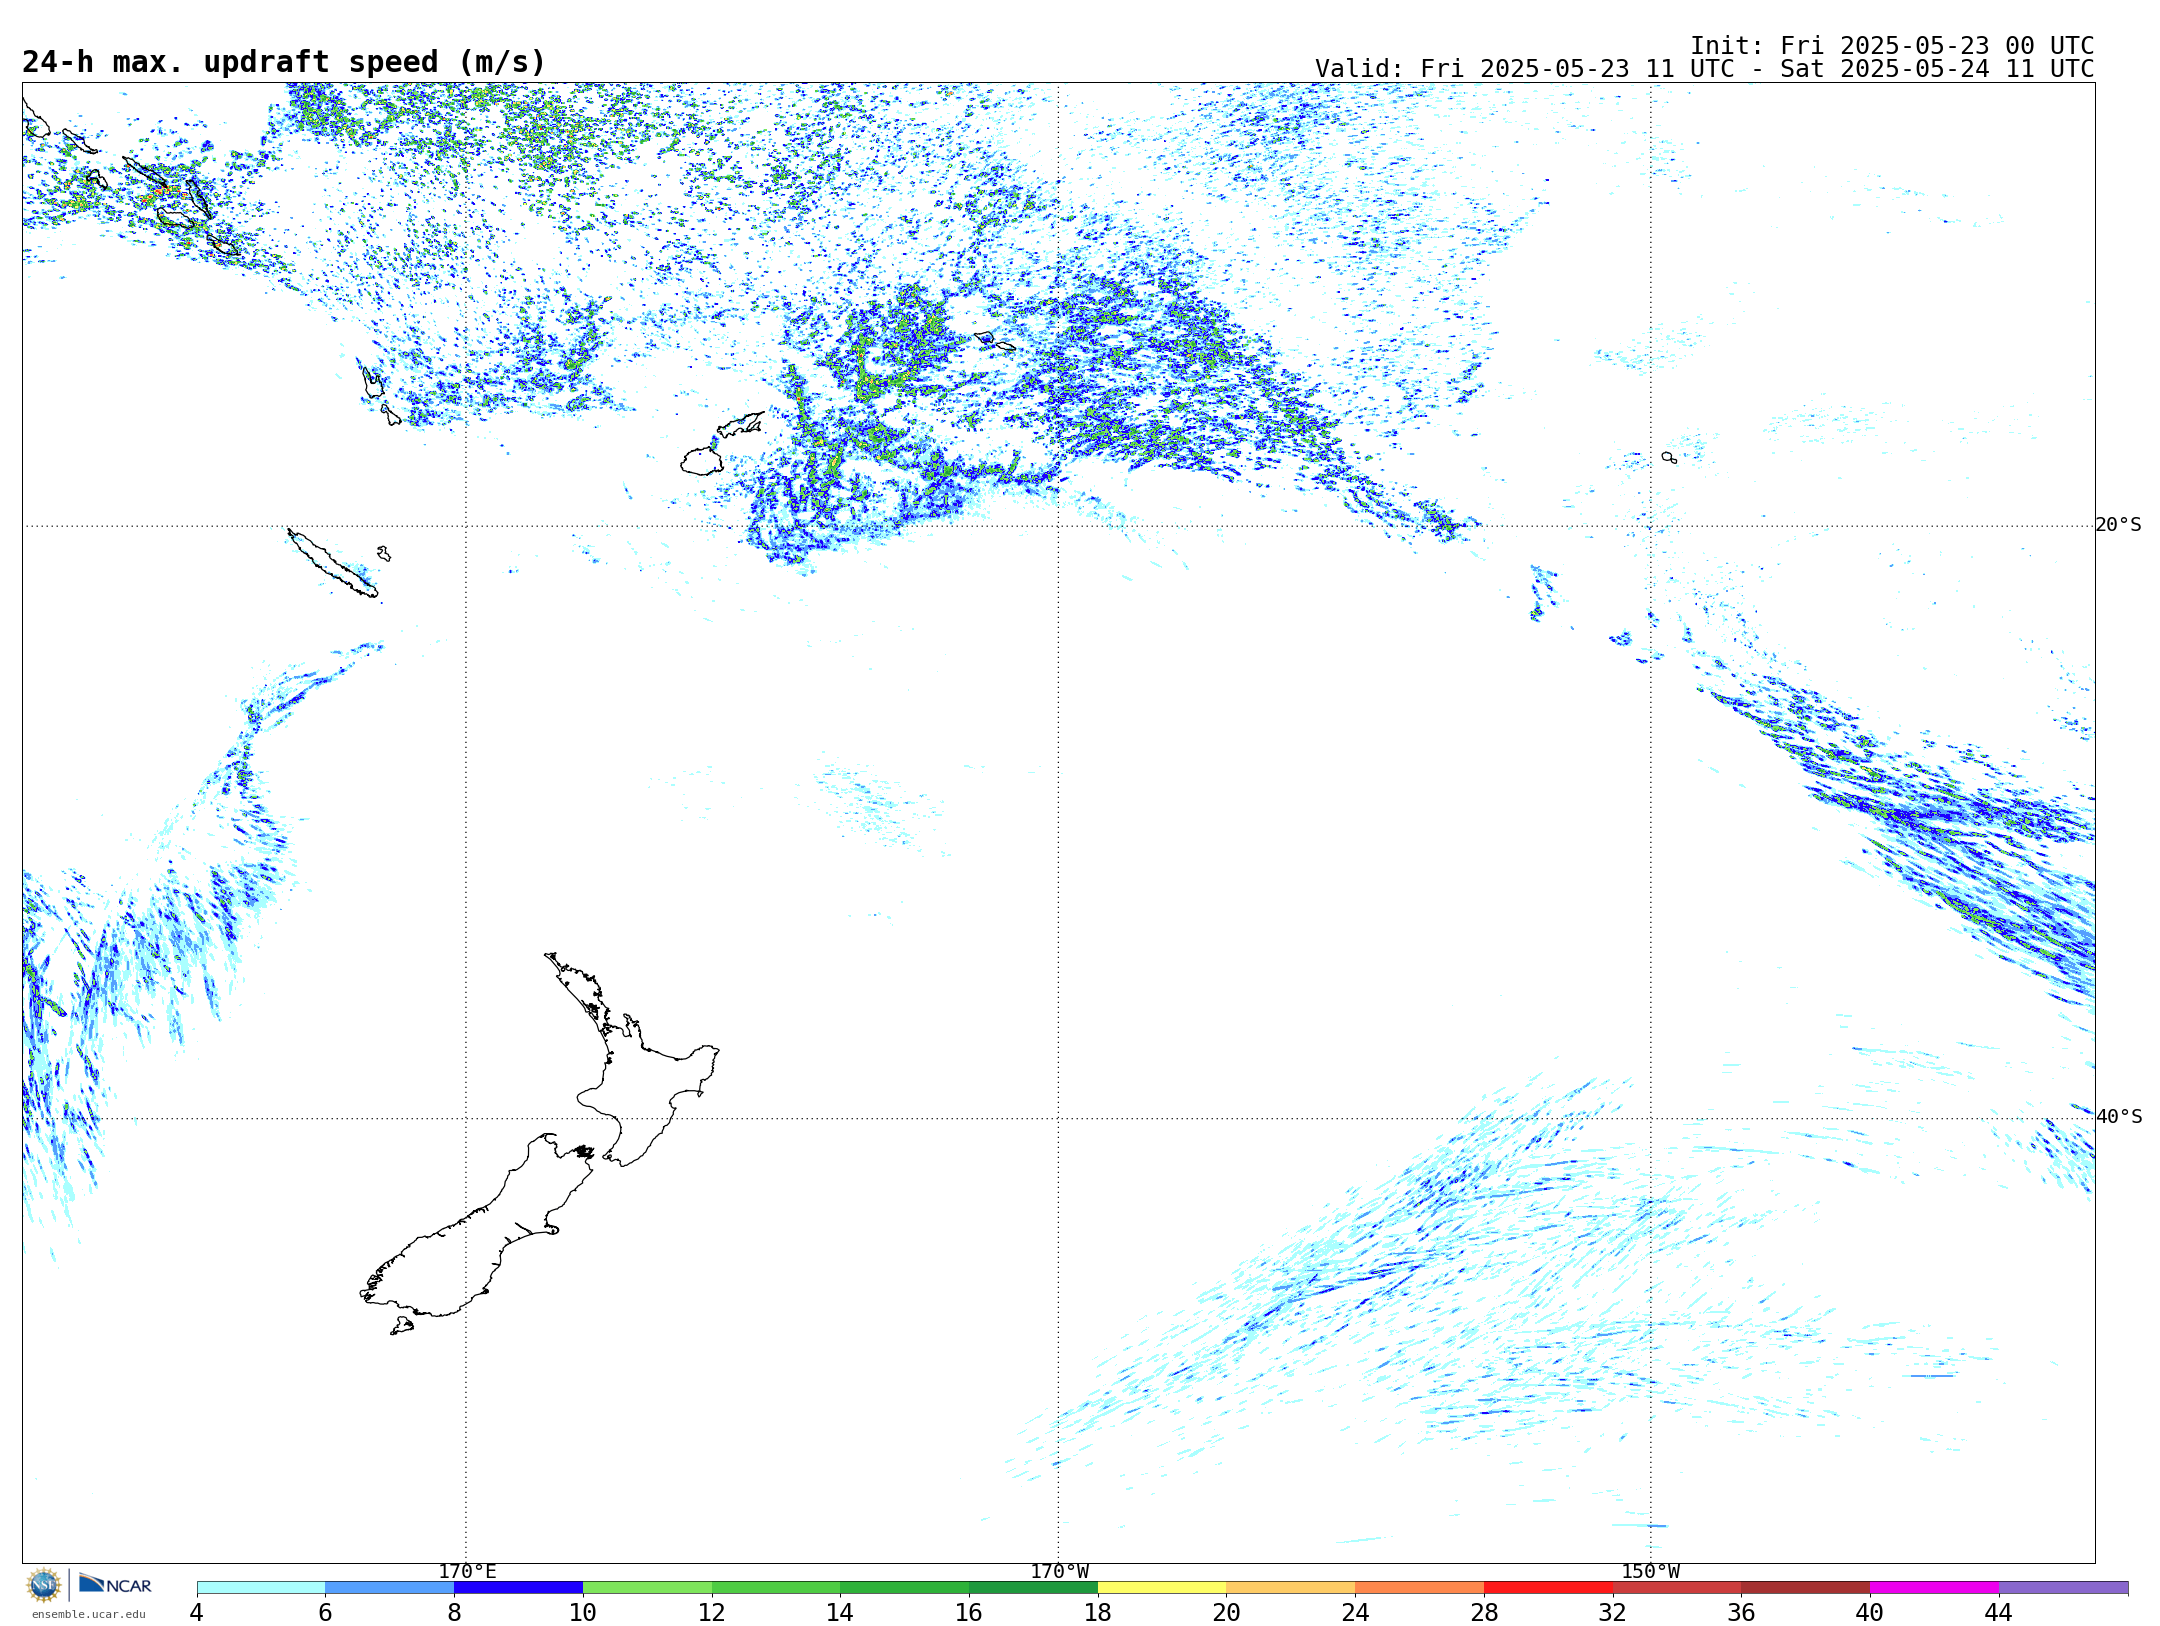
Task: Click the 40°S latitude label
Action: click(x=2118, y=1117)
